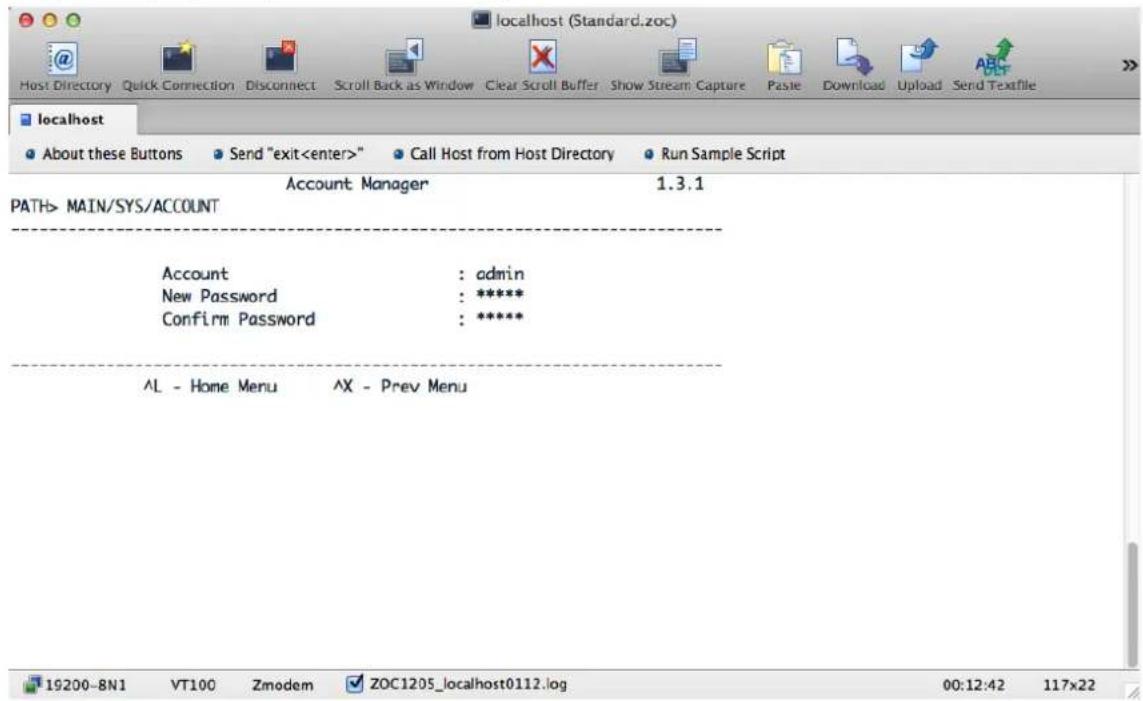
Task: Click the yellow minimize window button
Action: tap(50, 20)
